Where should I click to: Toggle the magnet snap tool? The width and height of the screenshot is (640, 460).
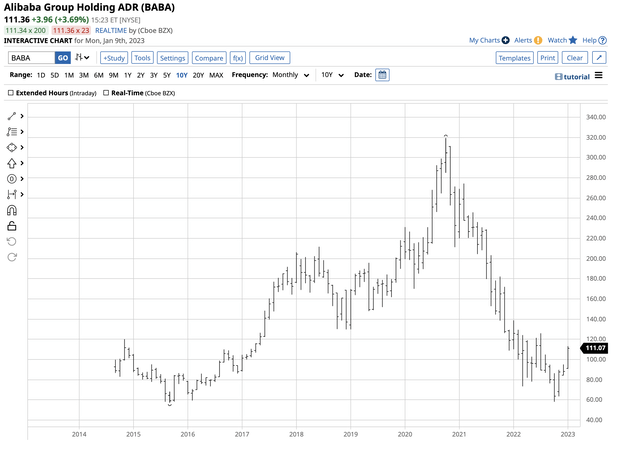coord(12,211)
